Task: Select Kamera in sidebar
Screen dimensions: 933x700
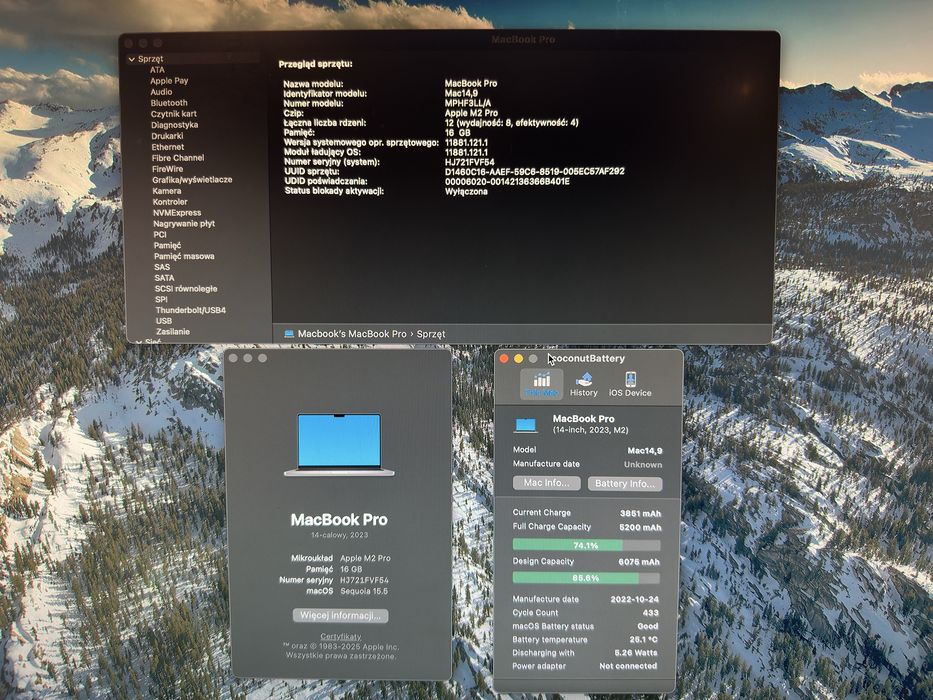Action: click(167, 190)
